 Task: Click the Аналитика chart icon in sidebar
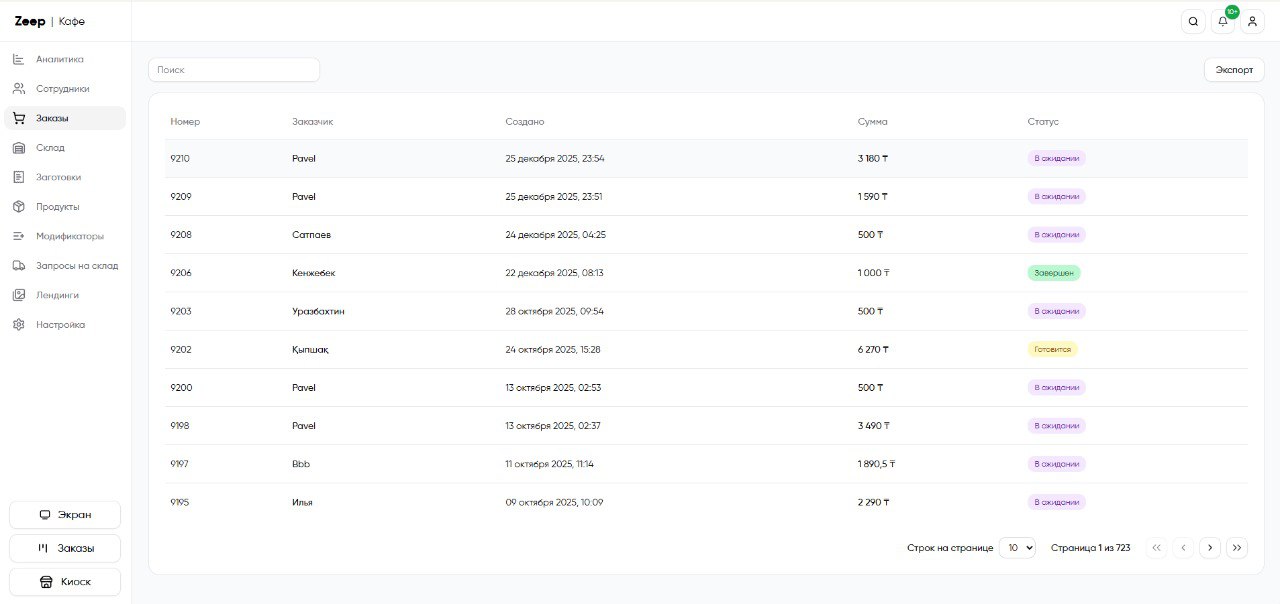(18, 59)
